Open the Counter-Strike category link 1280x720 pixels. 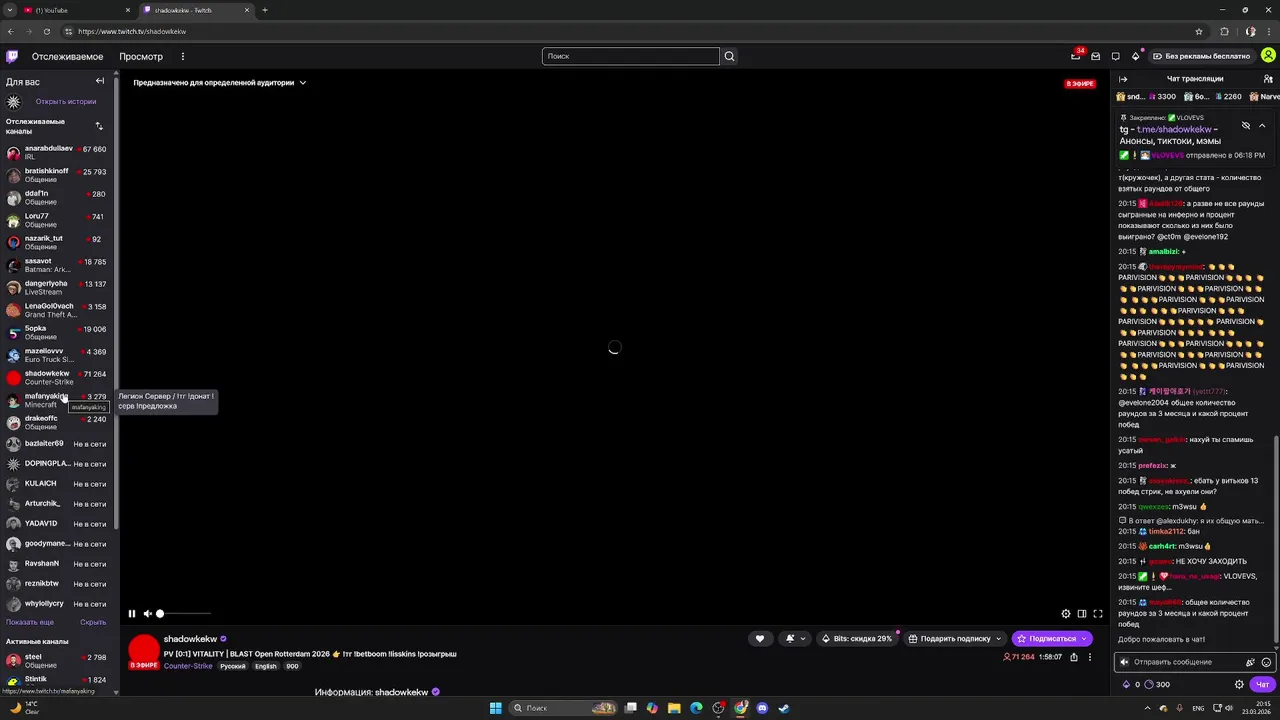pyautogui.click(x=188, y=666)
